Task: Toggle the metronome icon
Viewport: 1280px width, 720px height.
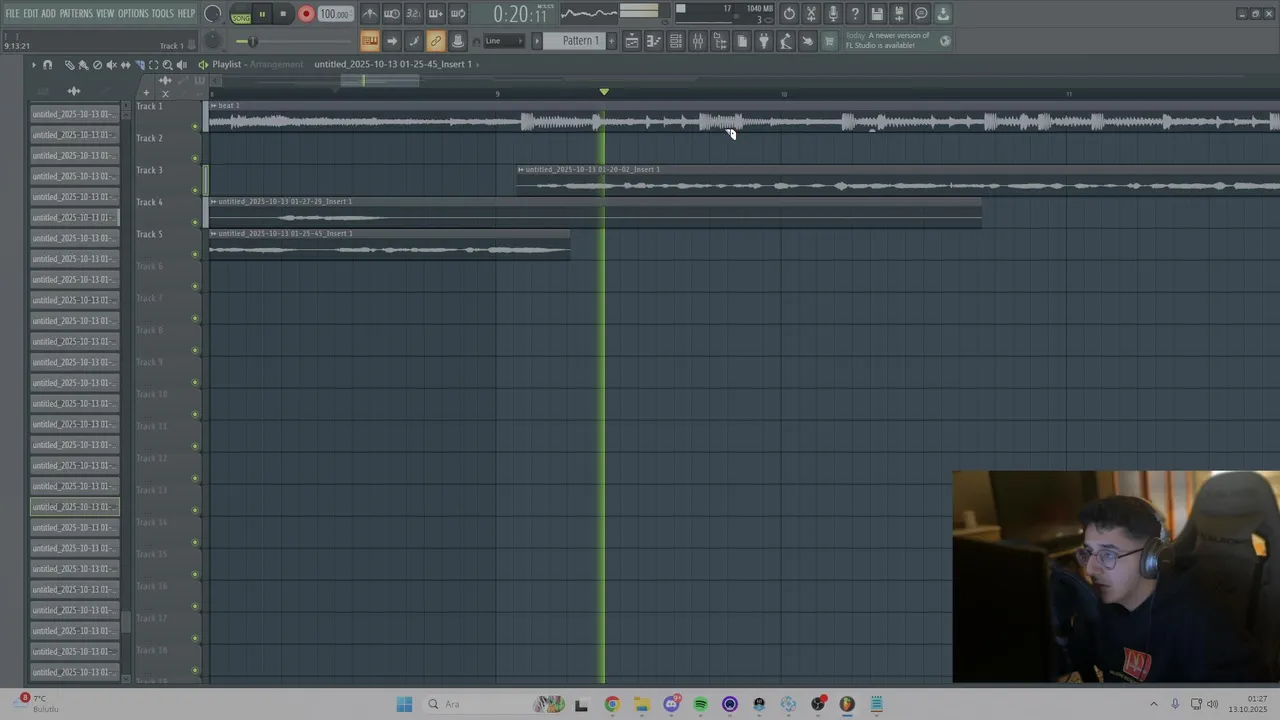Action: (x=369, y=14)
